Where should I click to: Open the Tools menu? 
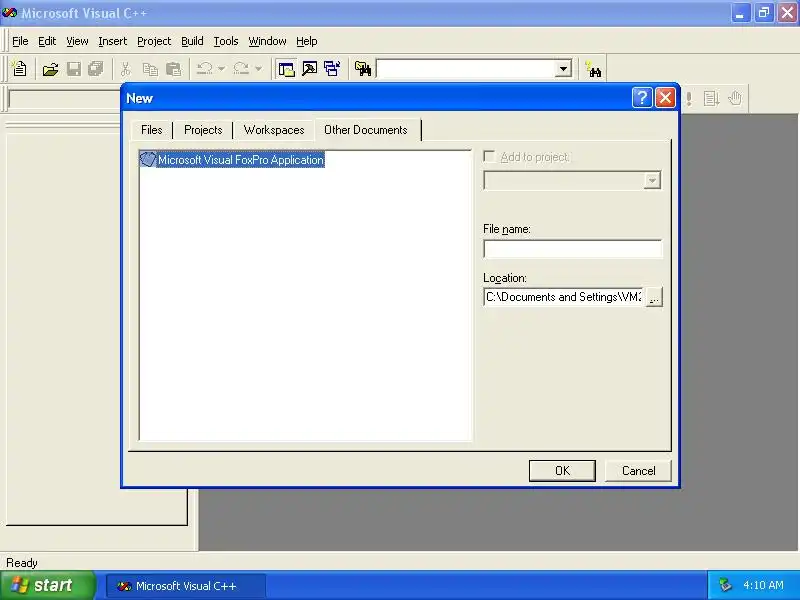(x=226, y=41)
